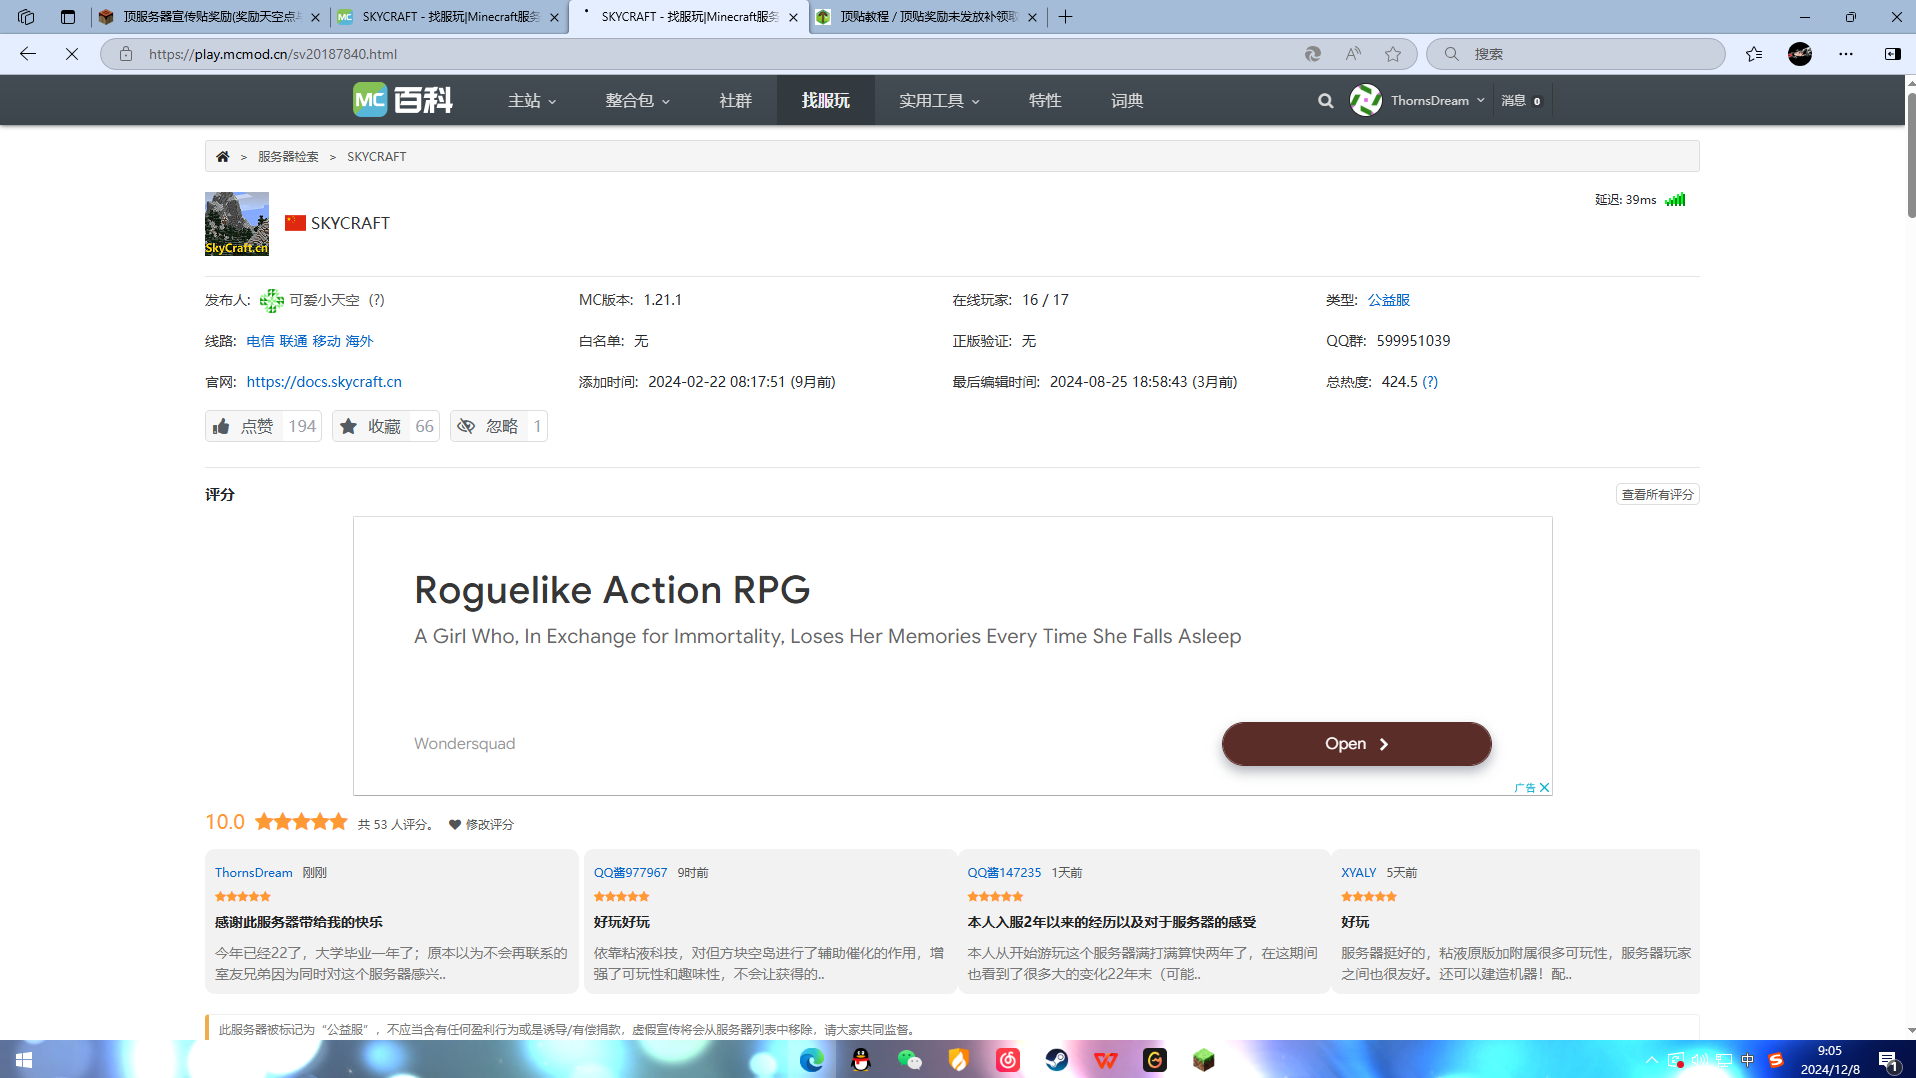This screenshot has height=1078, width=1916.
Task: Click the site info lock icon in address bar
Action: [126, 54]
